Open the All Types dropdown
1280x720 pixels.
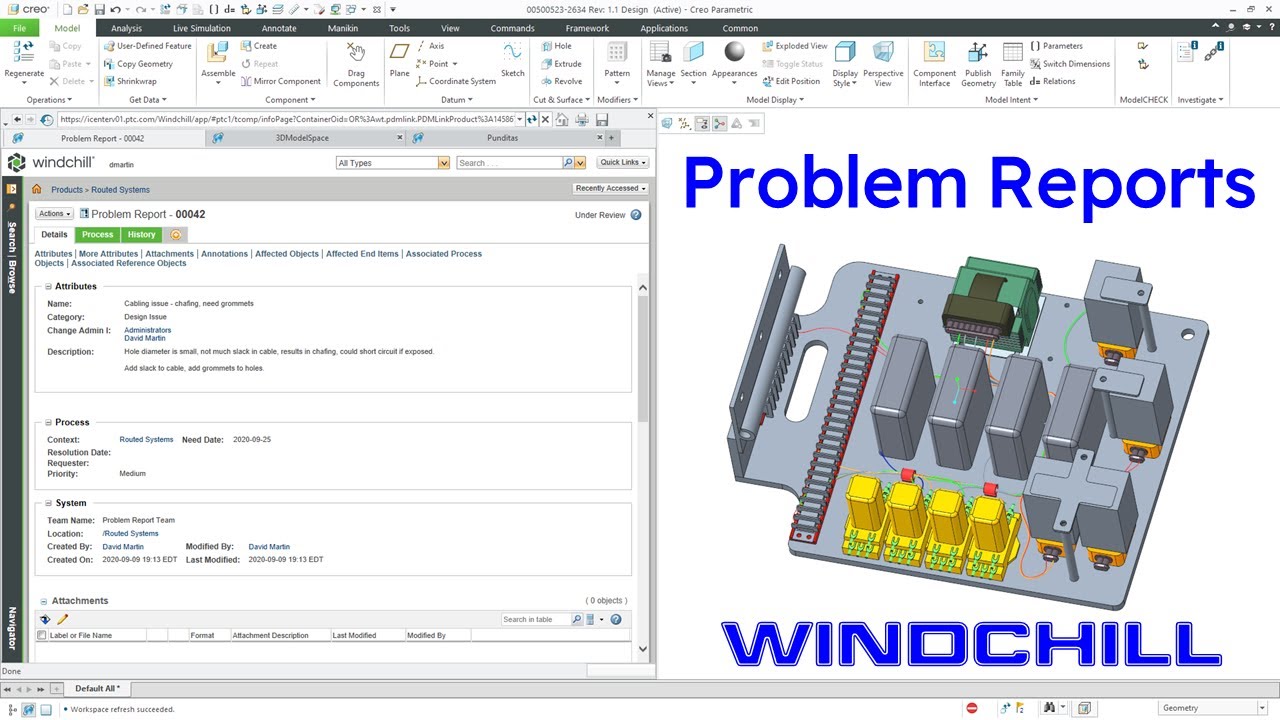[393, 163]
